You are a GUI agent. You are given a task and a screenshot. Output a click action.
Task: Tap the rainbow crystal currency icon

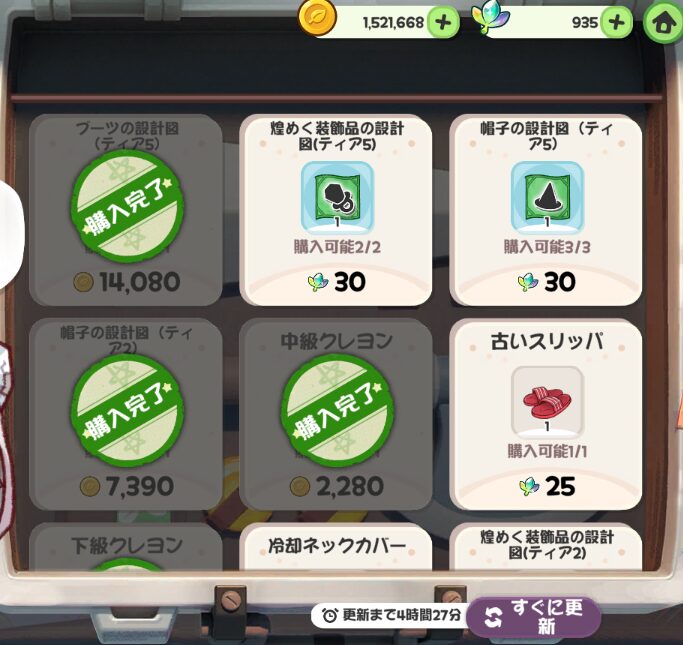pos(490,18)
